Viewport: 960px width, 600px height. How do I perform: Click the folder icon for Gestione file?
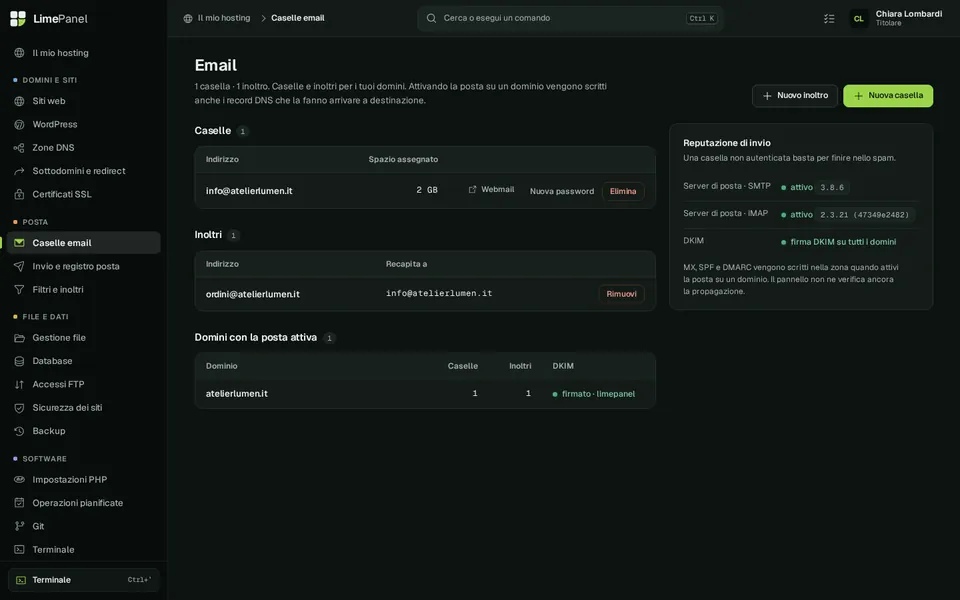tap(19, 337)
